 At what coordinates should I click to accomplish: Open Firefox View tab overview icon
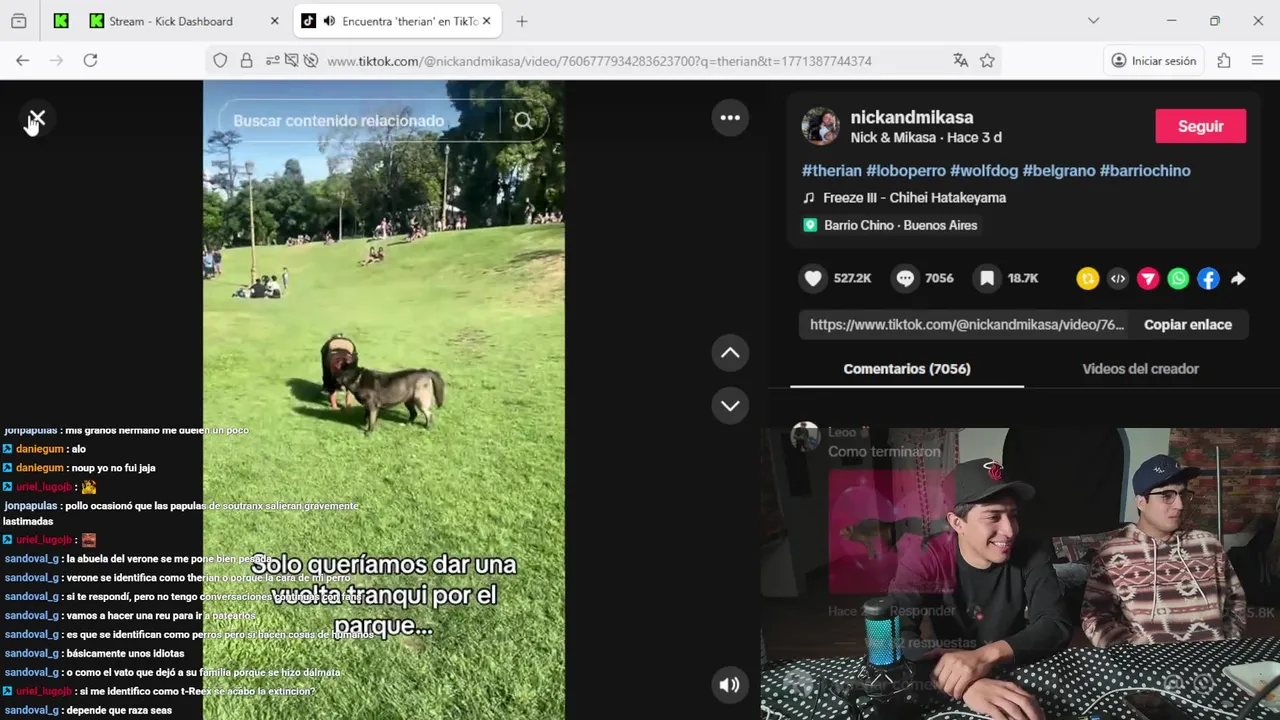click(x=18, y=21)
